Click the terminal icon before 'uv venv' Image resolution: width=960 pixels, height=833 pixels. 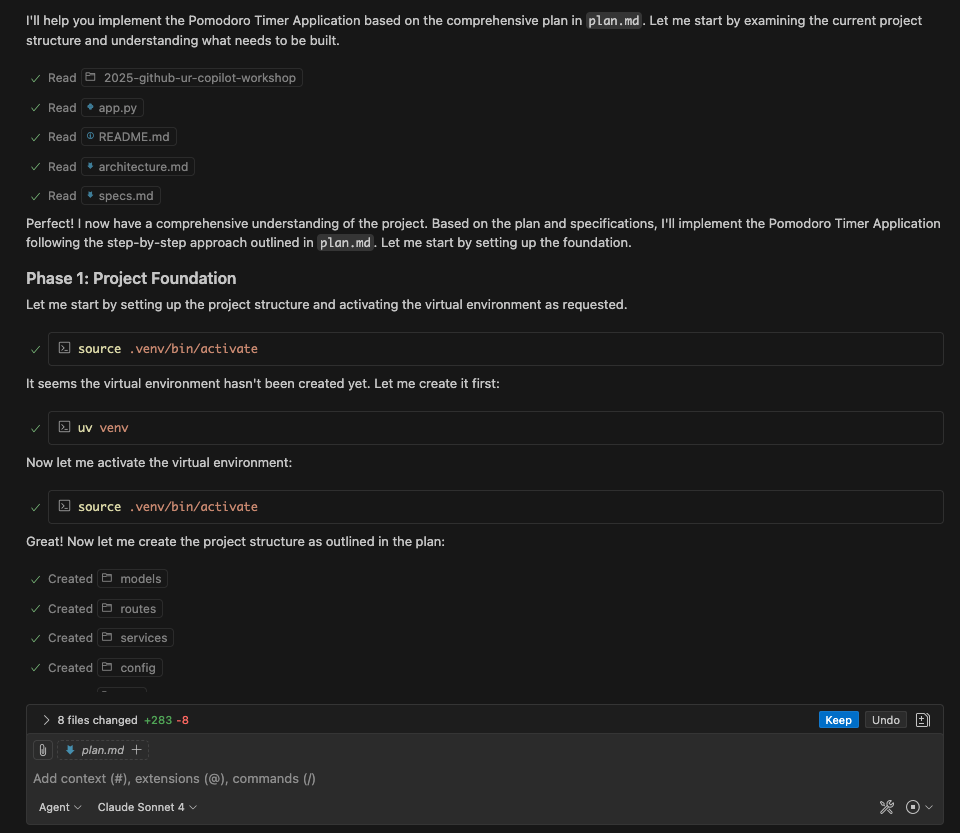[x=64, y=427]
